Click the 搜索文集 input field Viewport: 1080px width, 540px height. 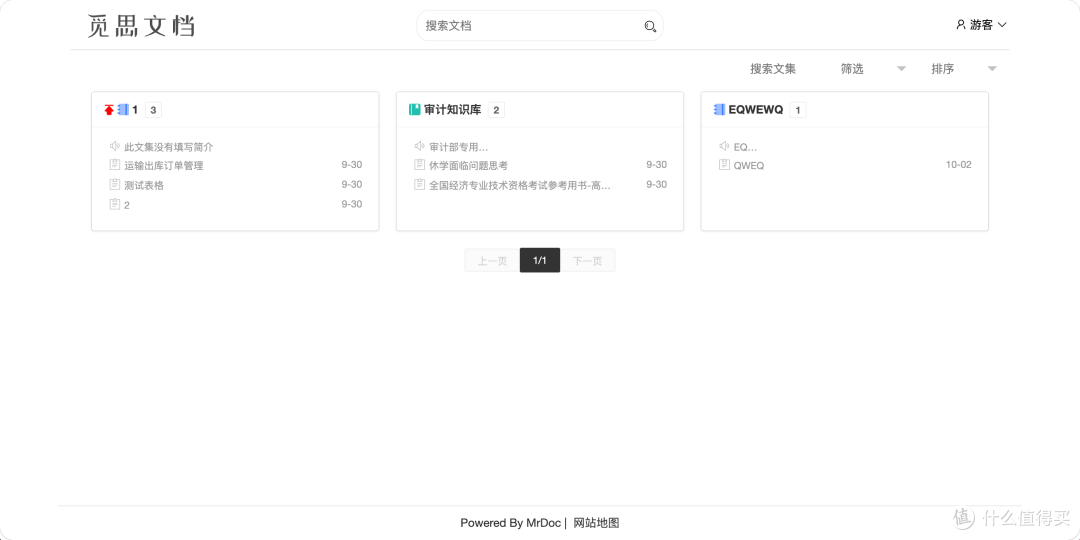782,69
